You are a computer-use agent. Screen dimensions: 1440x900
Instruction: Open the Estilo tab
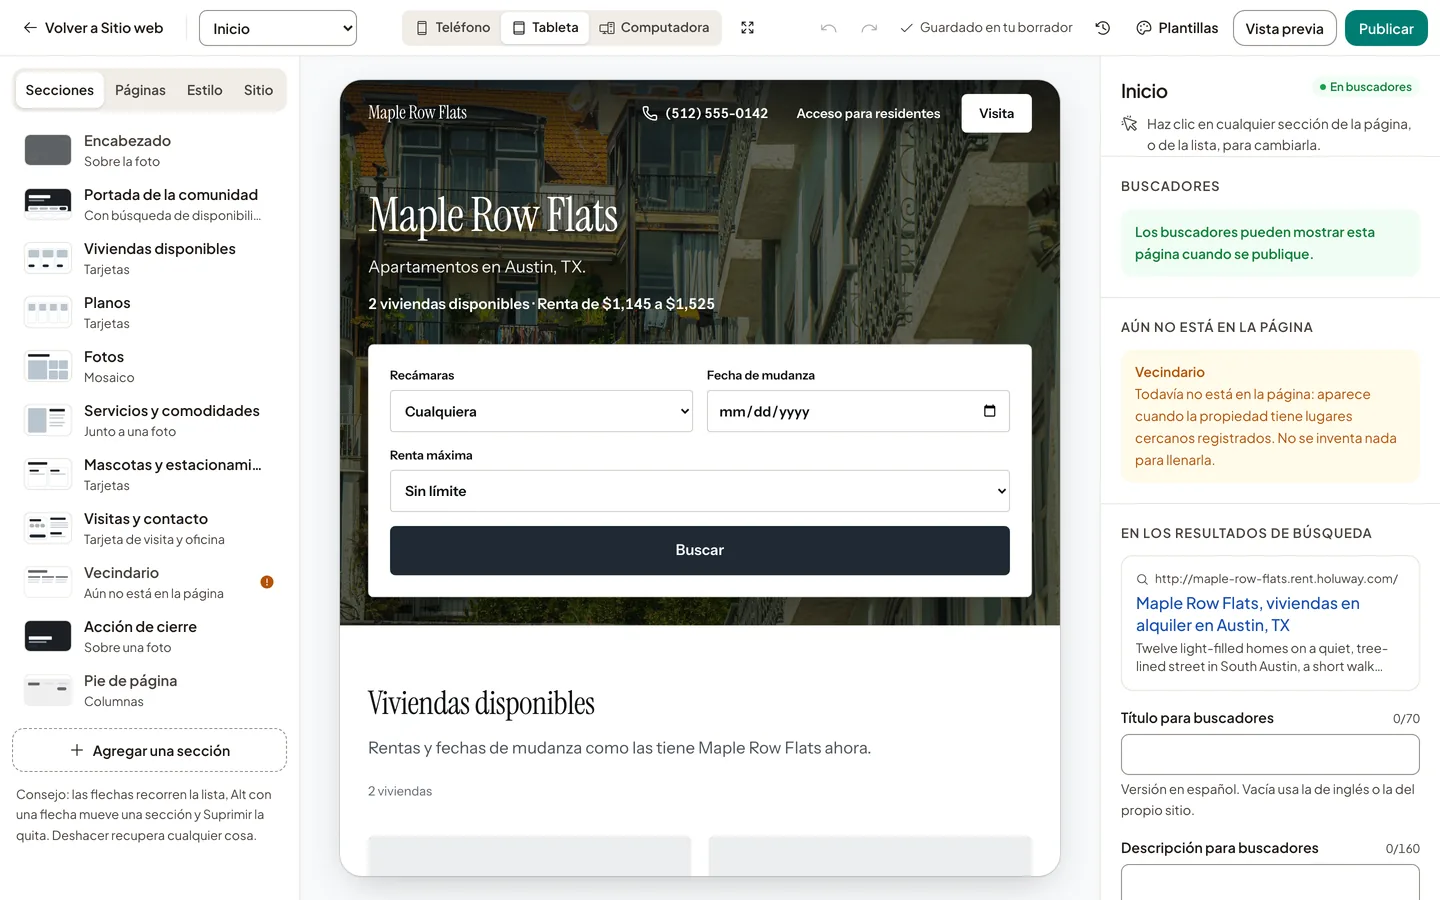click(x=205, y=90)
